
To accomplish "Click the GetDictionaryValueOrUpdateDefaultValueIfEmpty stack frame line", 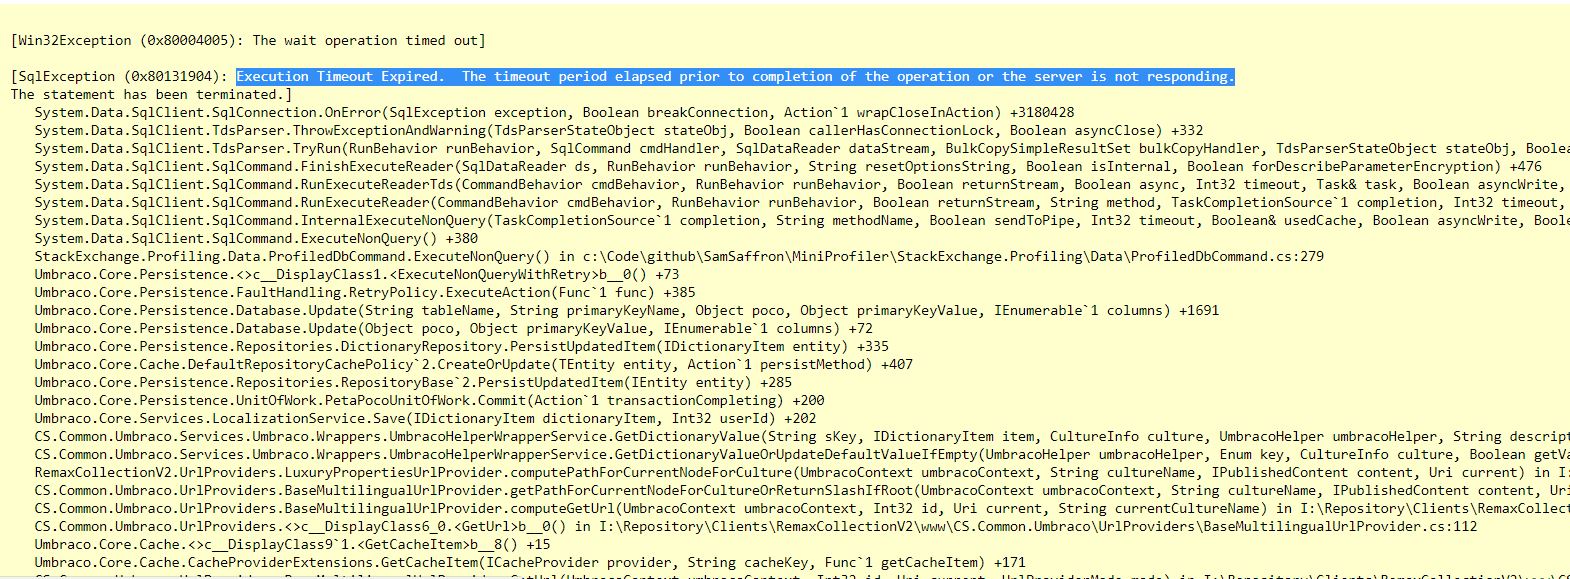I will click(x=802, y=455).
